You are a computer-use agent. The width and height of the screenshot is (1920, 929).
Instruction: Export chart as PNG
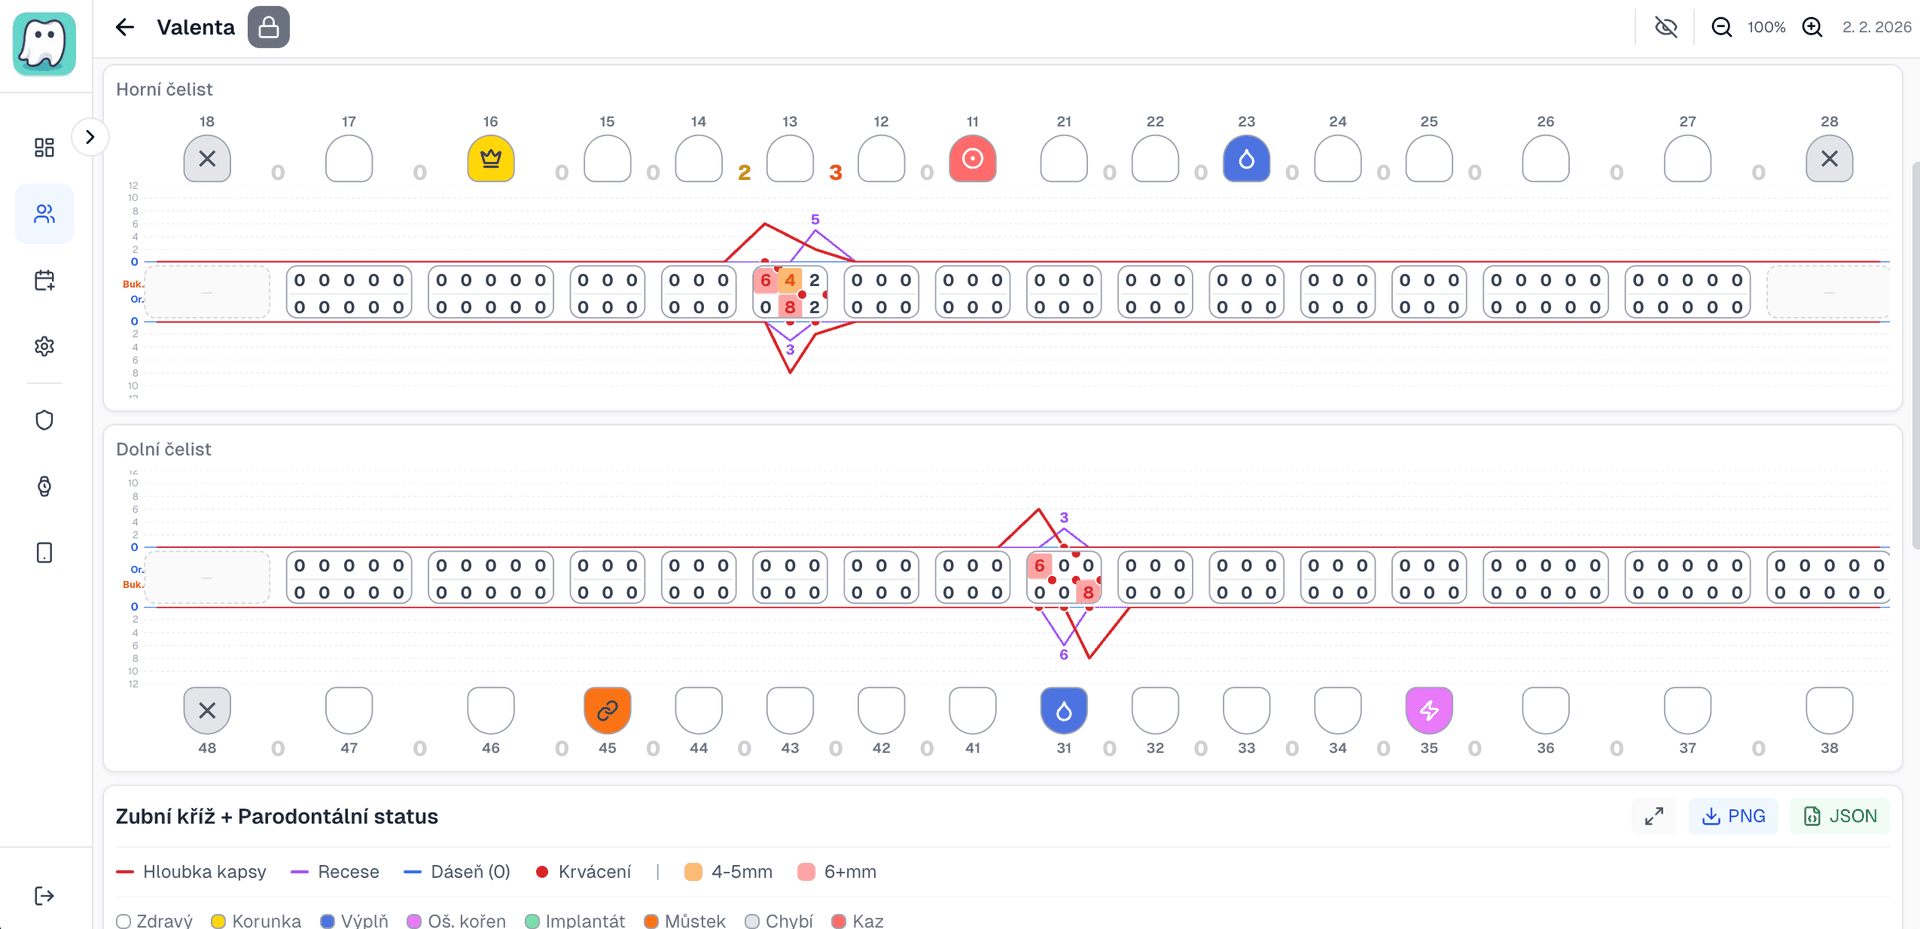[x=1733, y=816]
